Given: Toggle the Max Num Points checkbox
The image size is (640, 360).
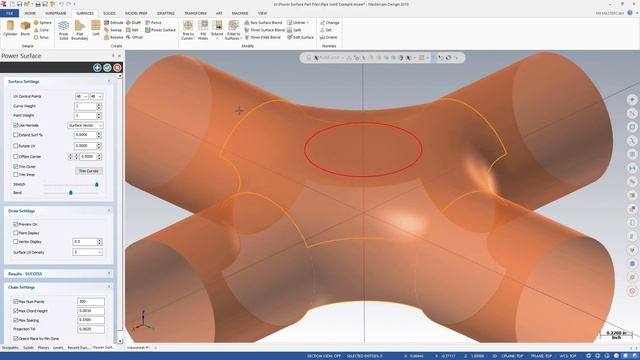Looking at the screenshot, I should click(16, 302).
